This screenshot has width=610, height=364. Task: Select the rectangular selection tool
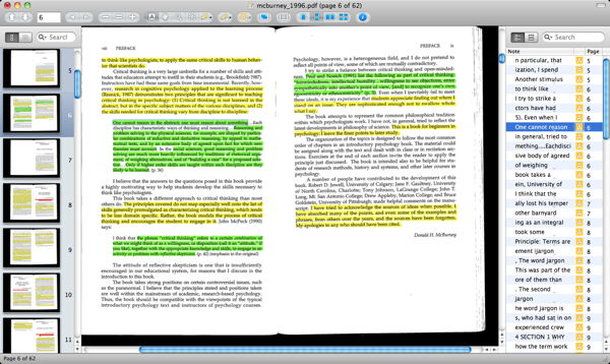(192, 17)
